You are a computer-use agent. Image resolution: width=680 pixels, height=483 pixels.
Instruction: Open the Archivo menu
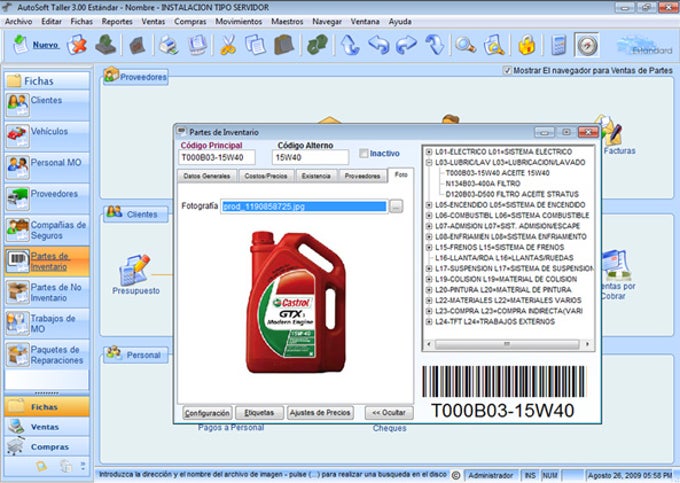(19, 21)
